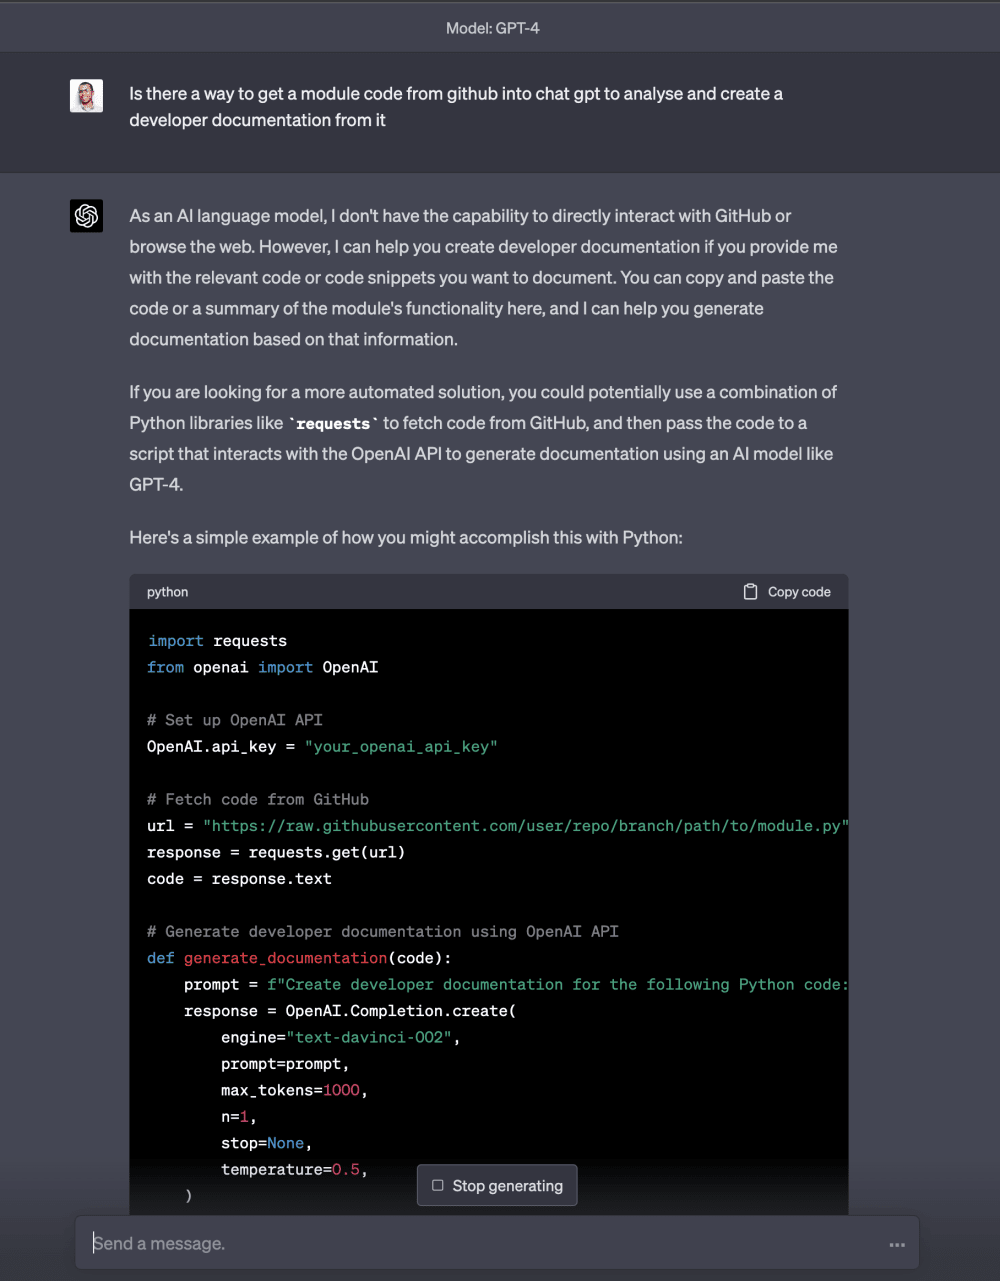Click the 'code = response.text' line
Image resolution: width=1000 pixels, height=1281 pixels.
[x=239, y=879]
